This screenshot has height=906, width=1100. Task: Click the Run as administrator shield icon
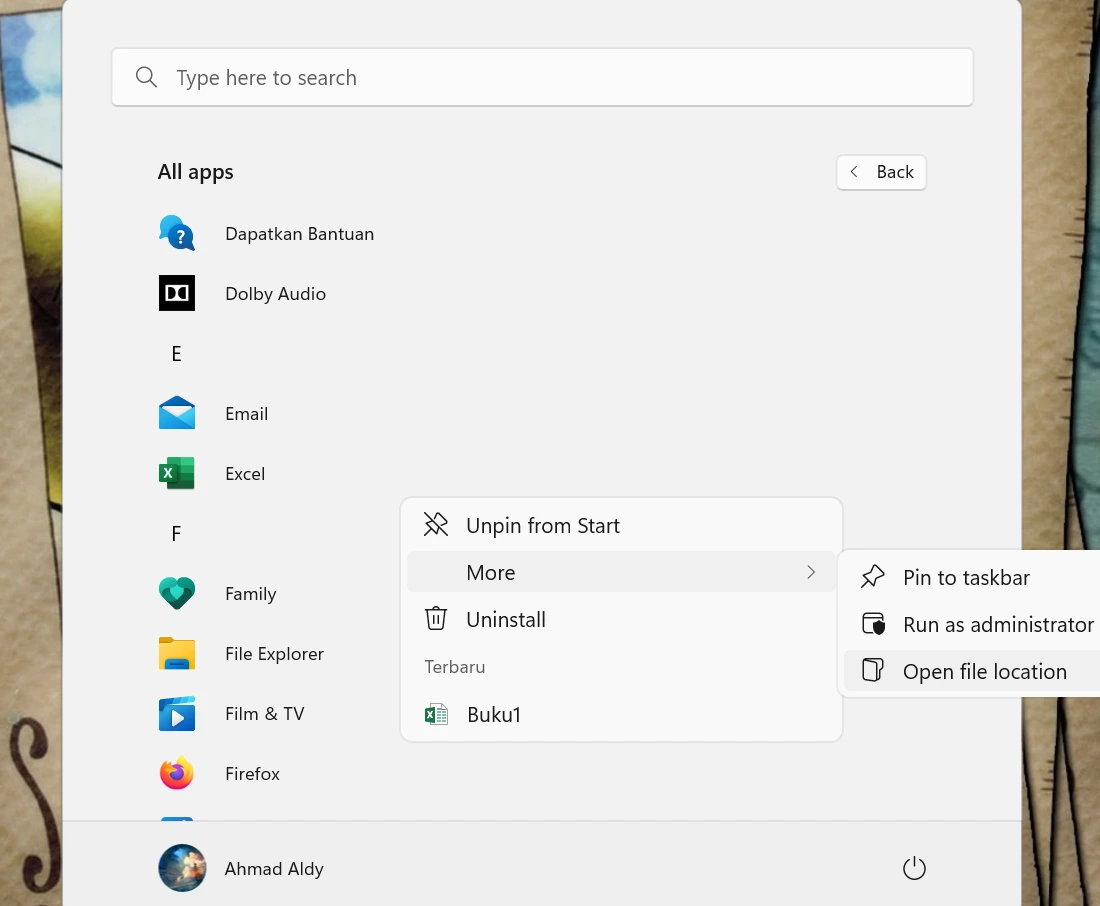pyautogui.click(x=873, y=624)
